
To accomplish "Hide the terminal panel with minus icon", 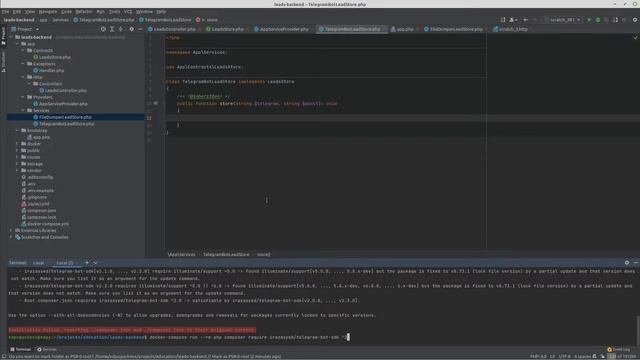I will tap(636, 263).
